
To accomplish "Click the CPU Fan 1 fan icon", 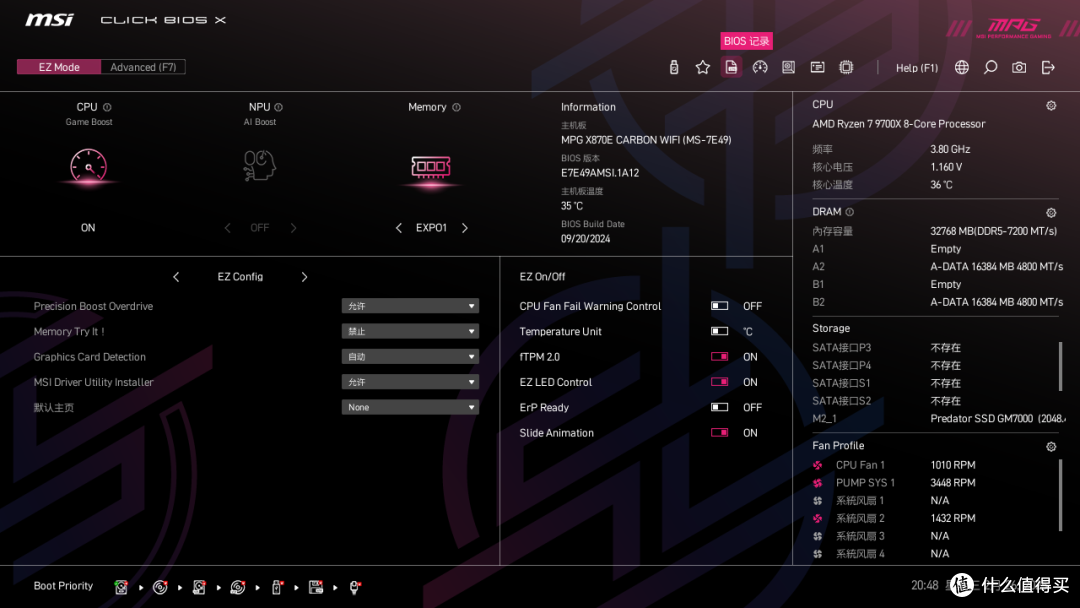I will tap(818, 465).
